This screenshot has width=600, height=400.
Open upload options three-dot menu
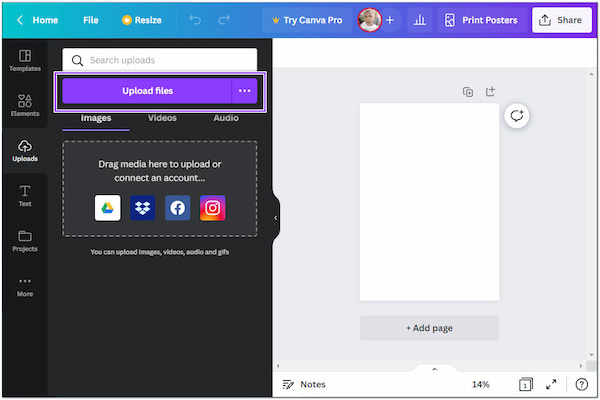tap(245, 91)
